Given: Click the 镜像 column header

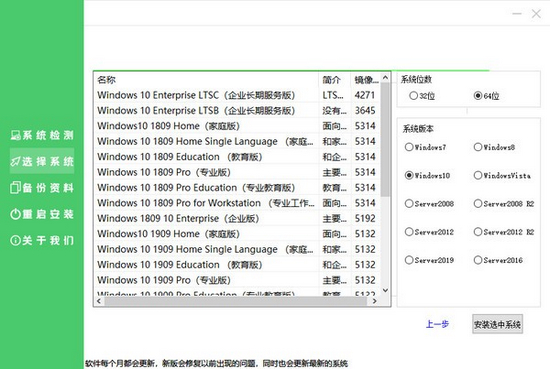Looking at the screenshot, I should pos(365,80).
